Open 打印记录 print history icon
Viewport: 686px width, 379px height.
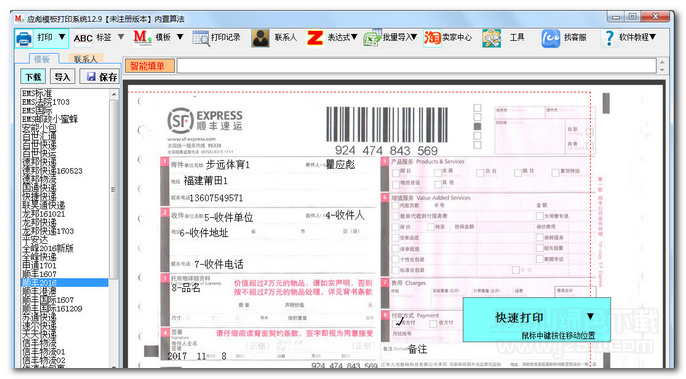[201, 38]
